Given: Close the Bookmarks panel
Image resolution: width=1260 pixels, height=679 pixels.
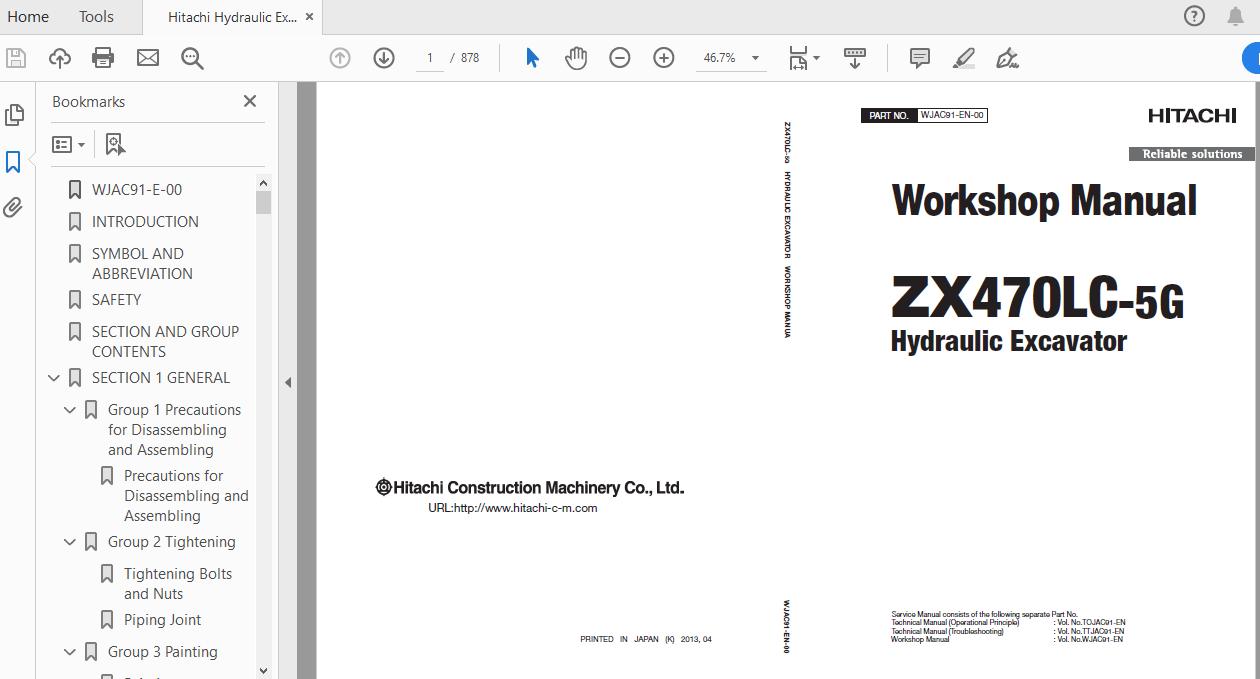Looking at the screenshot, I should pos(249,101).
